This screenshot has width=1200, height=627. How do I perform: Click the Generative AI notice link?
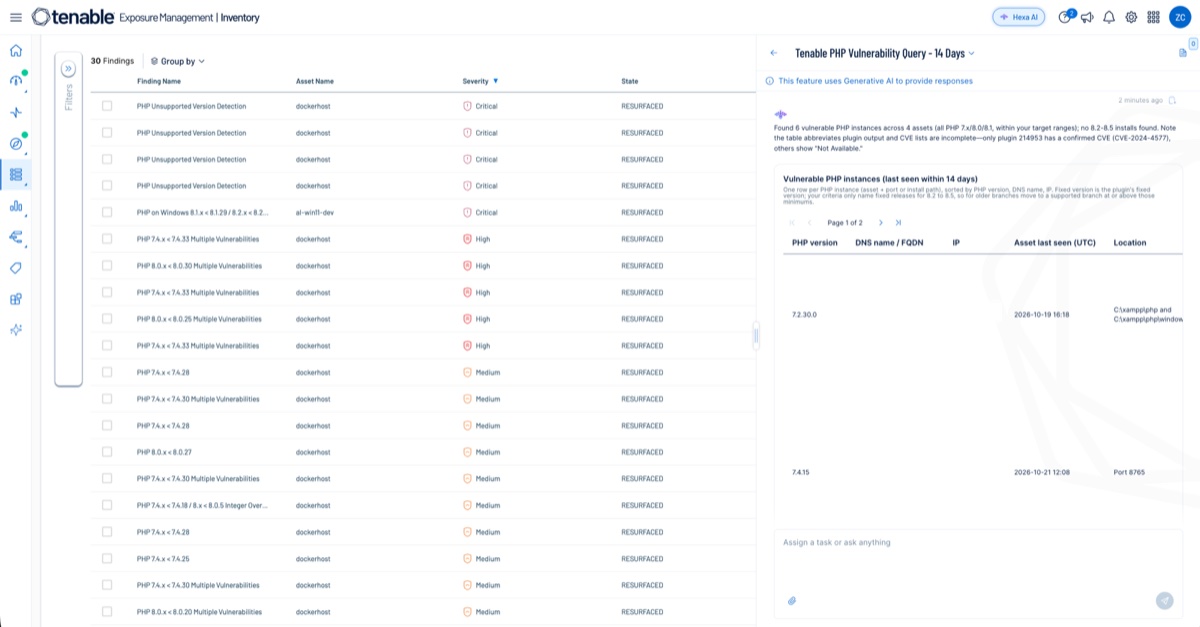click(x=875, y=81)
